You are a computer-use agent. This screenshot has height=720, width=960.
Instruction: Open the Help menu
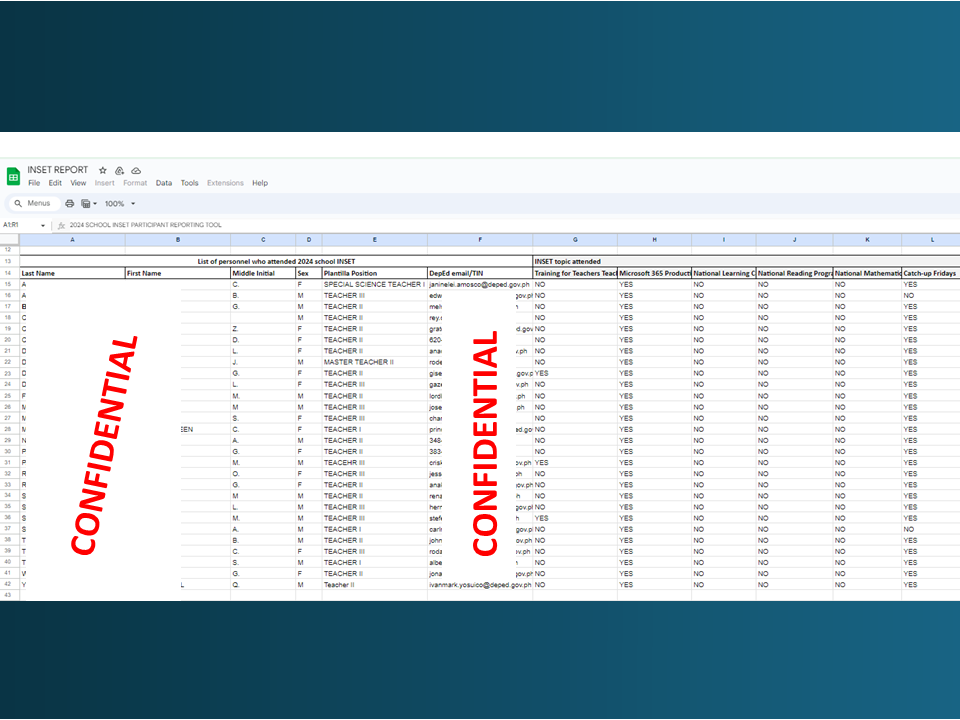click(x=260, y=183)
